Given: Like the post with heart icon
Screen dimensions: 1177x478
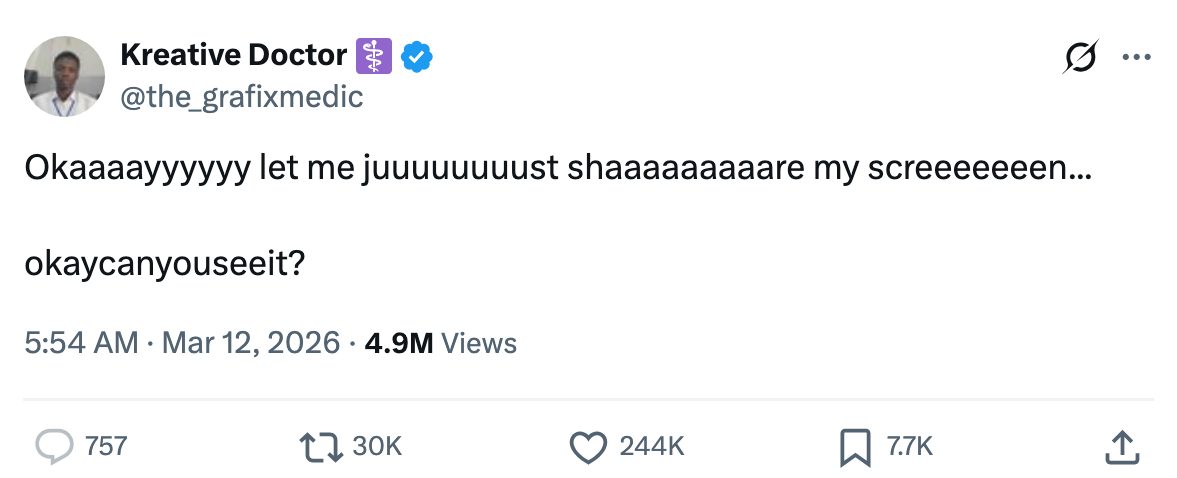Looking at the screenshot, I should (x=588, y=446).
